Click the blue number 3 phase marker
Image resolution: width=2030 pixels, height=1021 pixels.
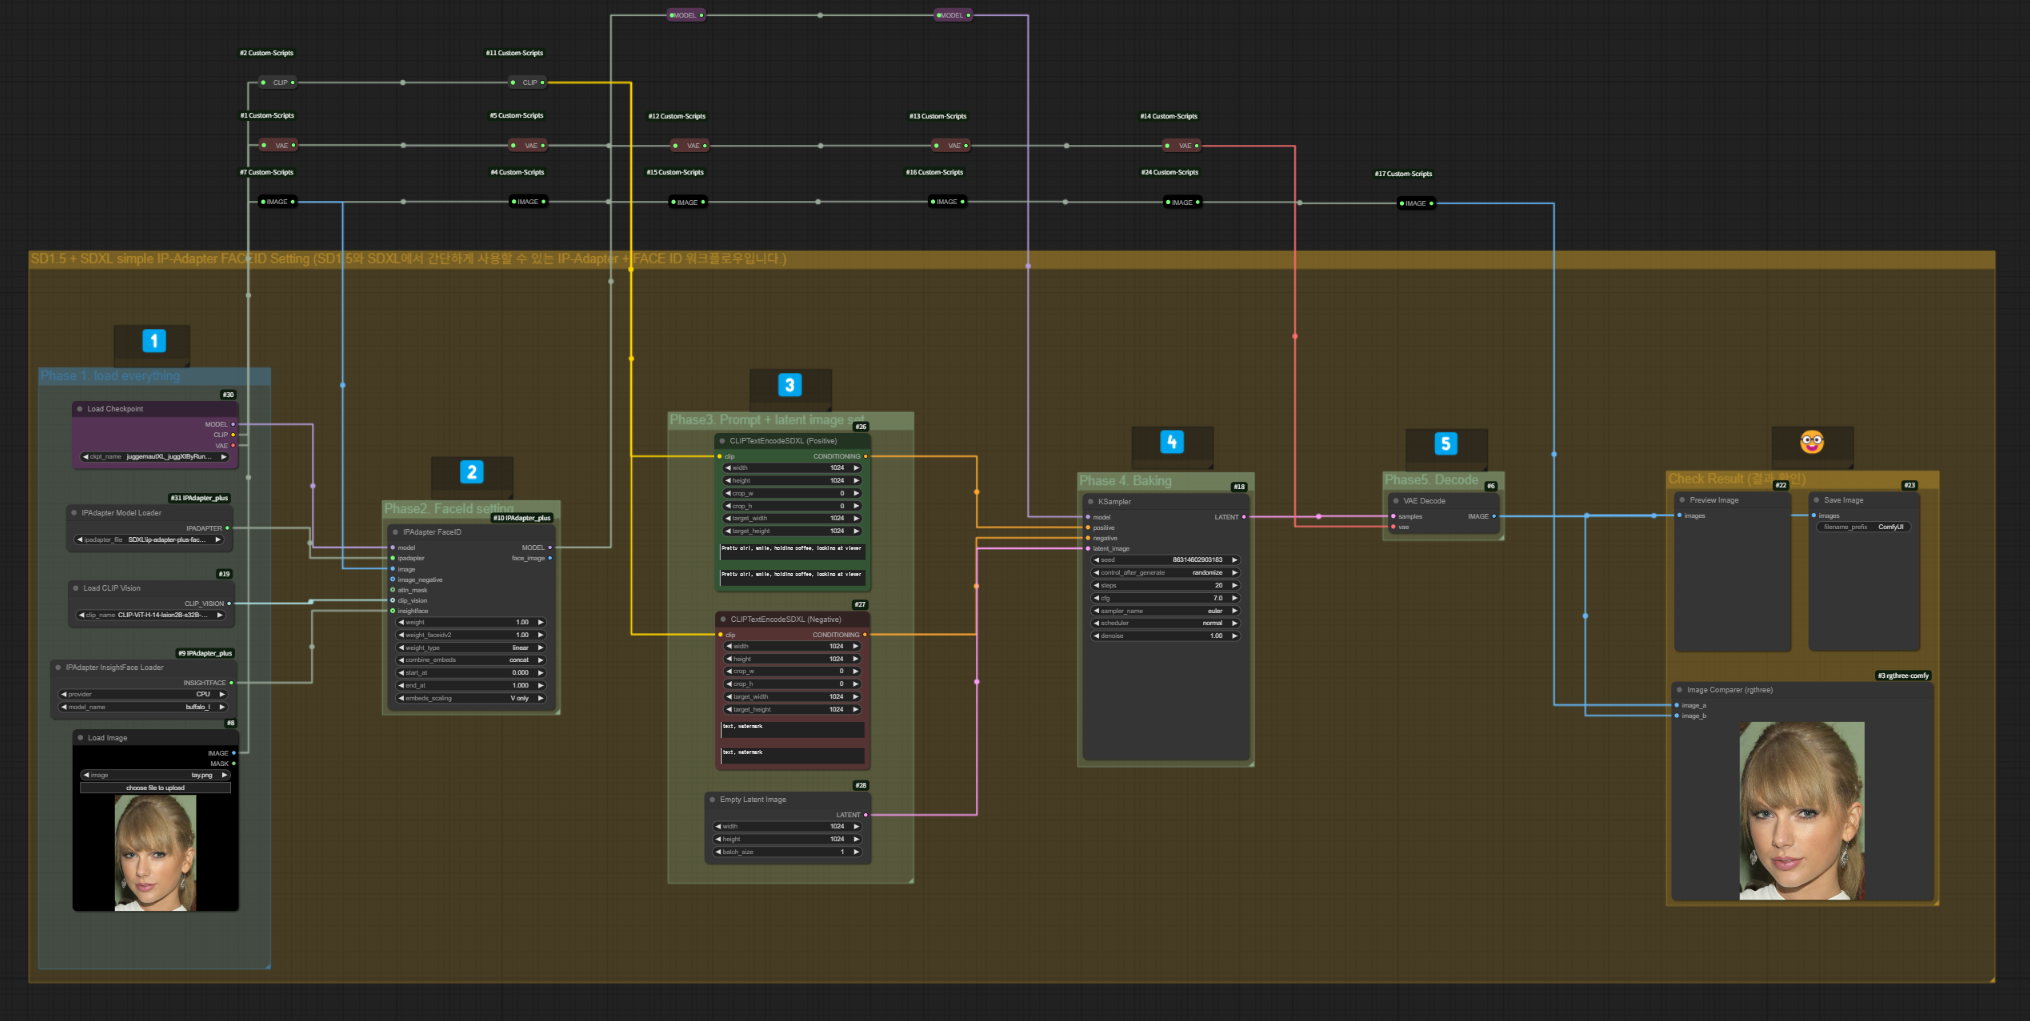789,385
